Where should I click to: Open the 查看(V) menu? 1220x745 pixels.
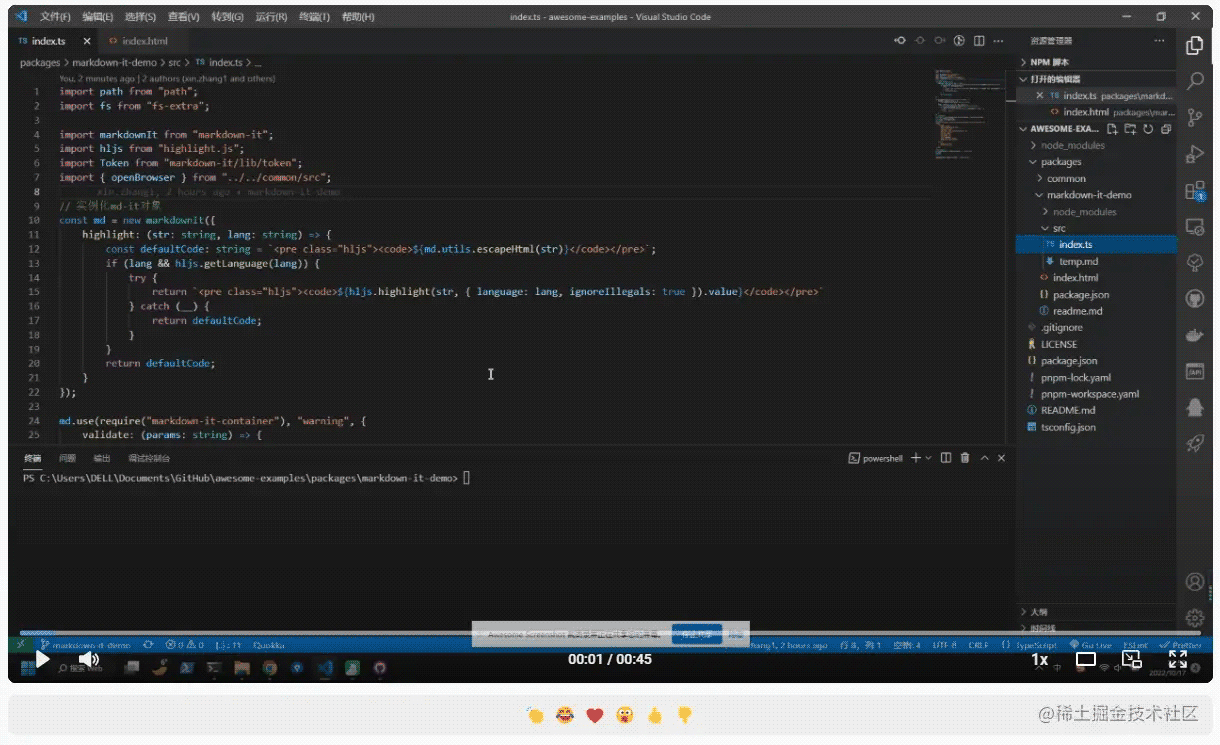184,17
